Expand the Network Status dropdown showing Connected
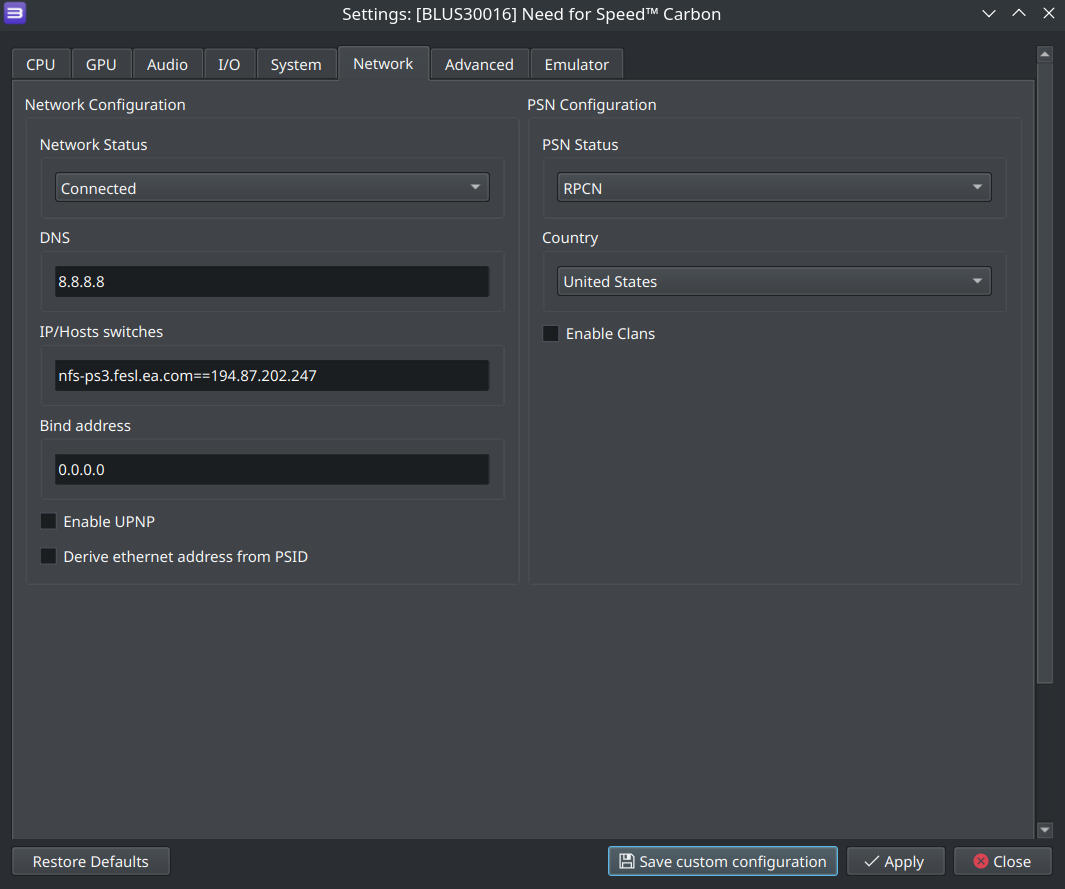Screen dimensions: 1065x889 tap(272, 187)
